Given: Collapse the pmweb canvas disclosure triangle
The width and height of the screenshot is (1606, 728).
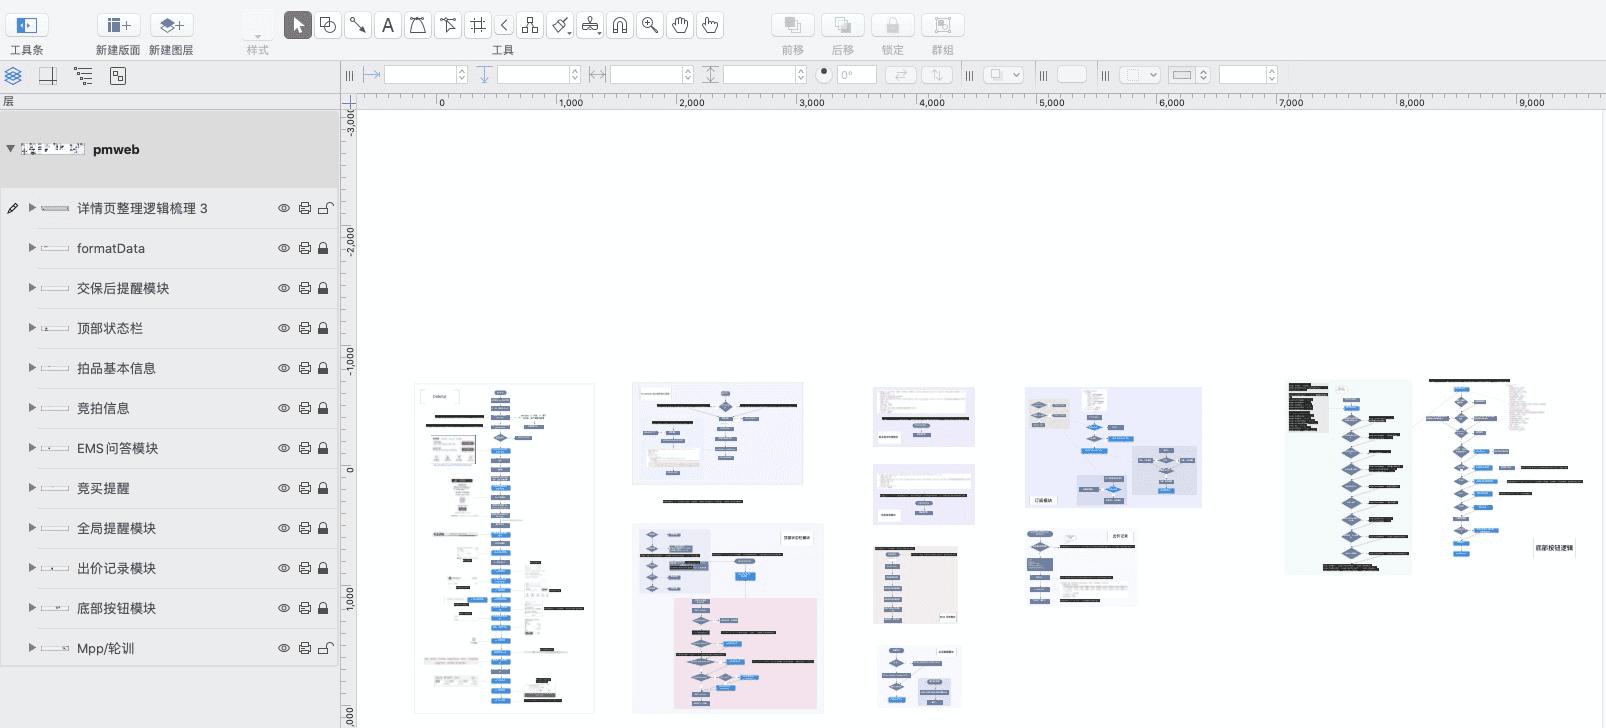Looking at the screenshot, I should pos(10,149).
